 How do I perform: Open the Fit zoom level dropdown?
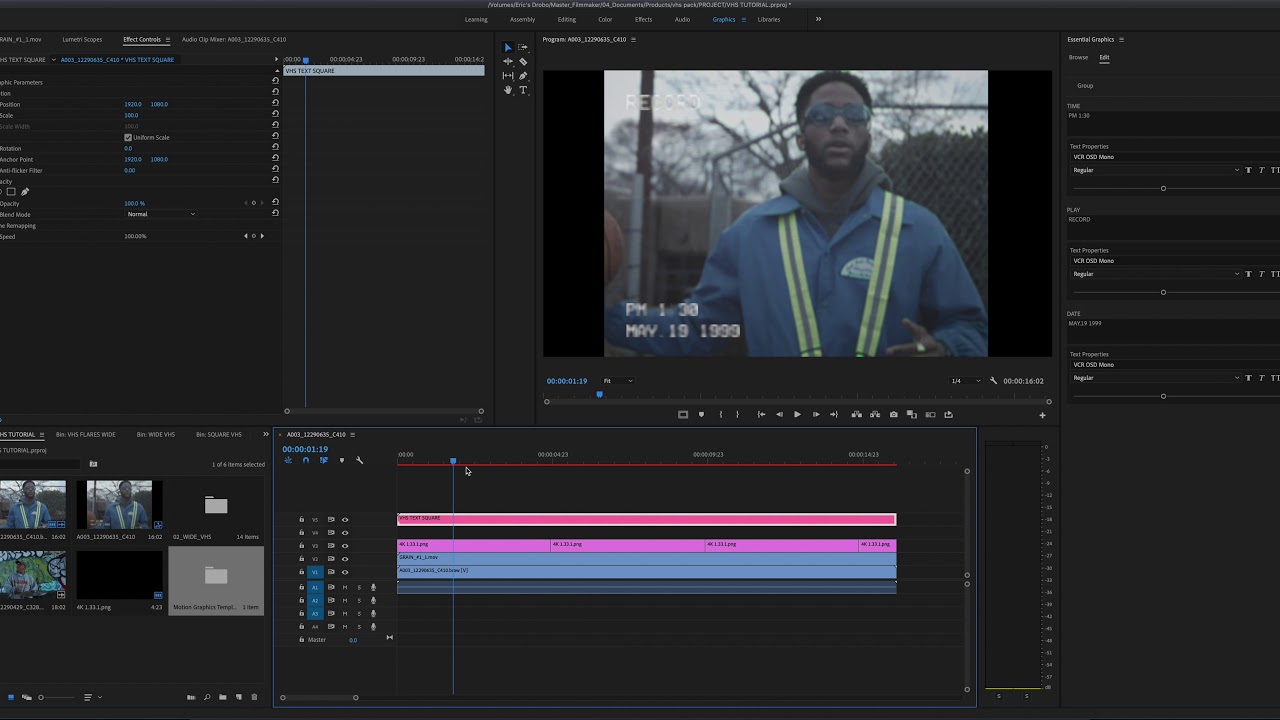click(x=617, y=381)
